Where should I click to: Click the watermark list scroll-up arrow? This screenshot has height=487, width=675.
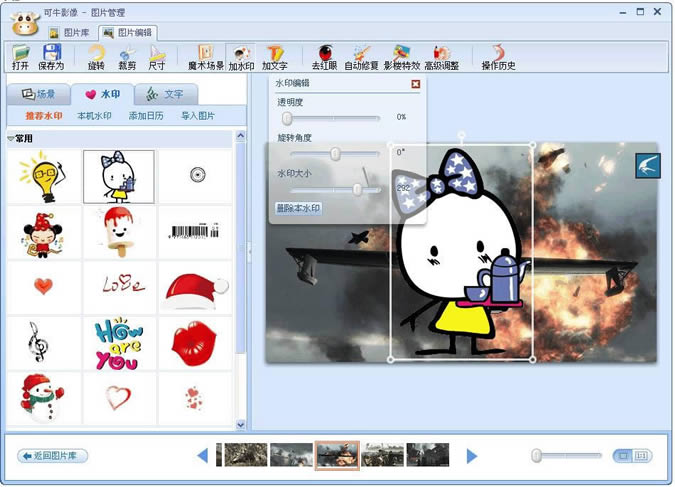(241, 136)
